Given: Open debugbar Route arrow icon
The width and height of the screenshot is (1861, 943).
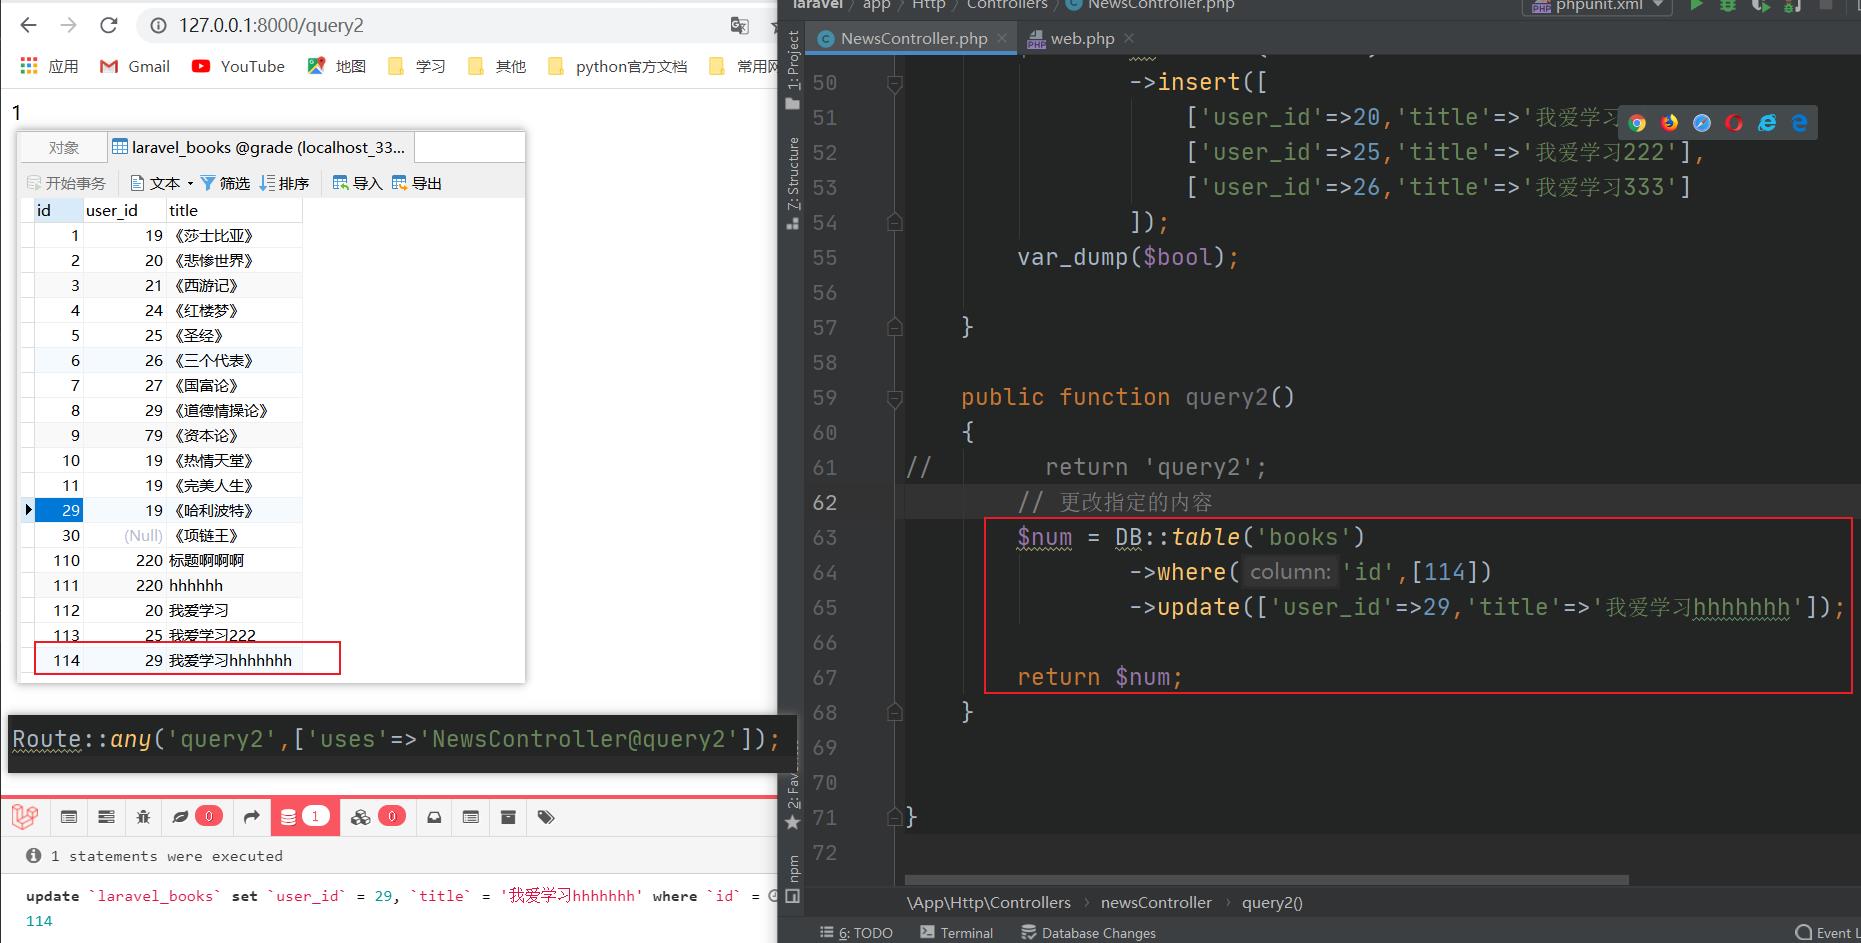Looking at the screenshot, I should [x=251, y=817].
